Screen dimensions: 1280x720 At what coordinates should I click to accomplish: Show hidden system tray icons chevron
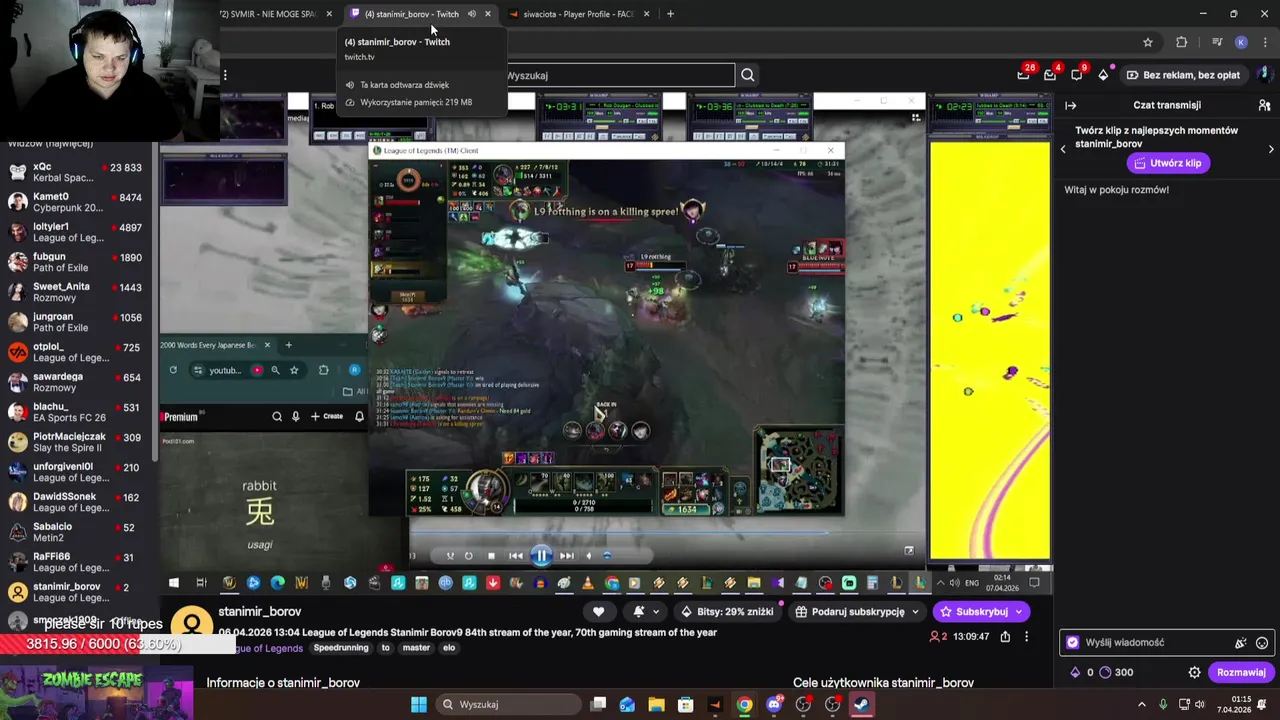point(1142,704)
